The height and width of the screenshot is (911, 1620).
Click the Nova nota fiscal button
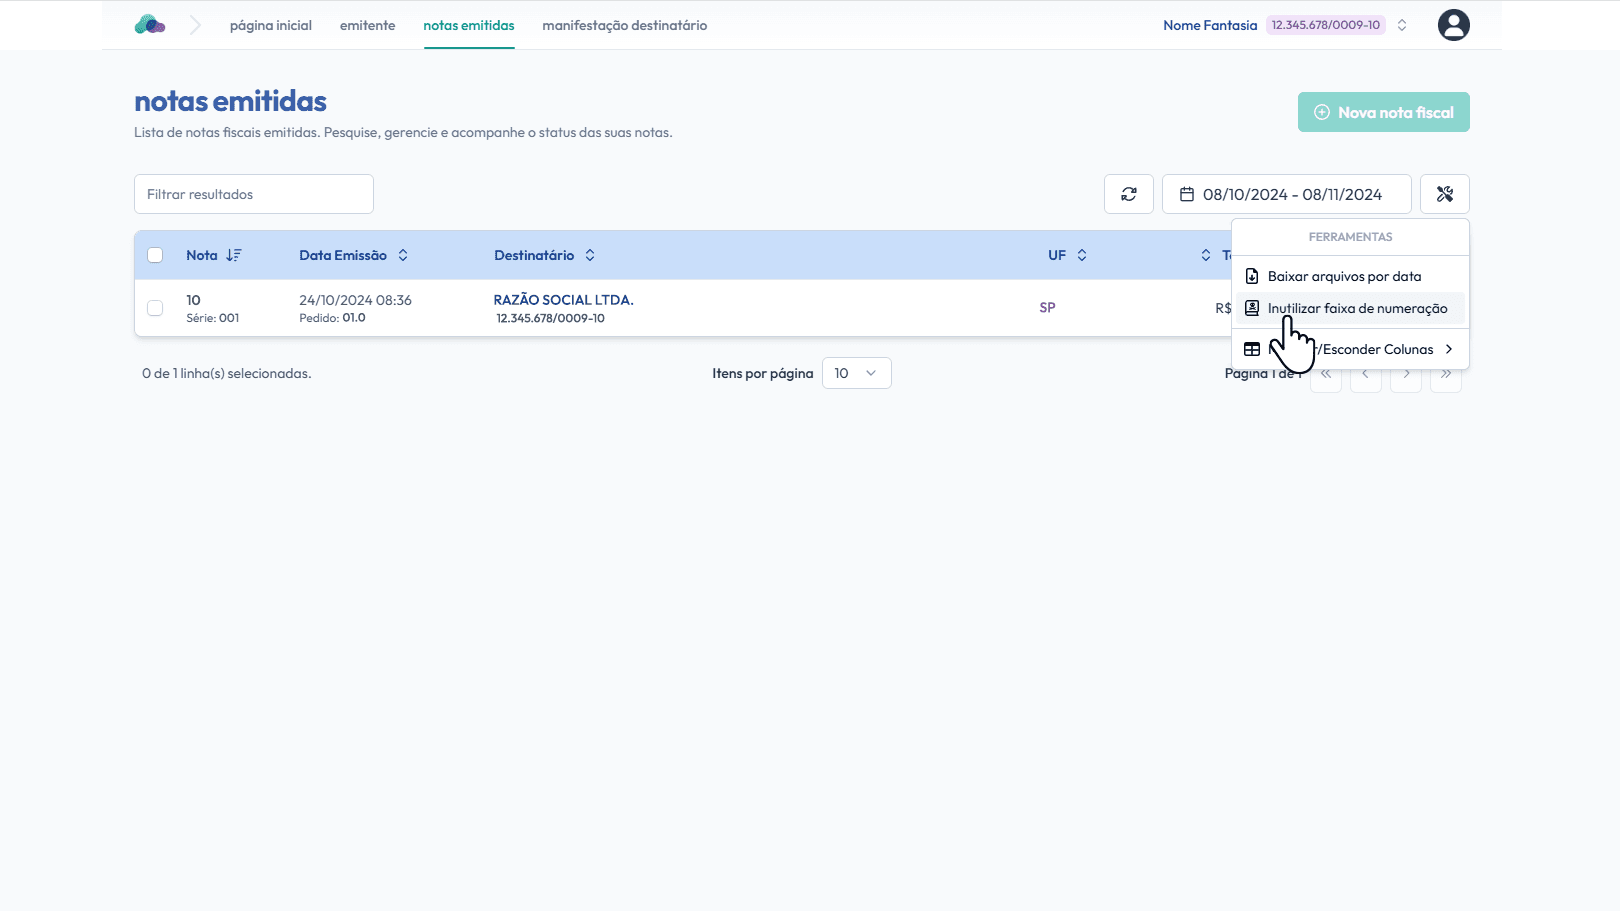click(1383, 112)
